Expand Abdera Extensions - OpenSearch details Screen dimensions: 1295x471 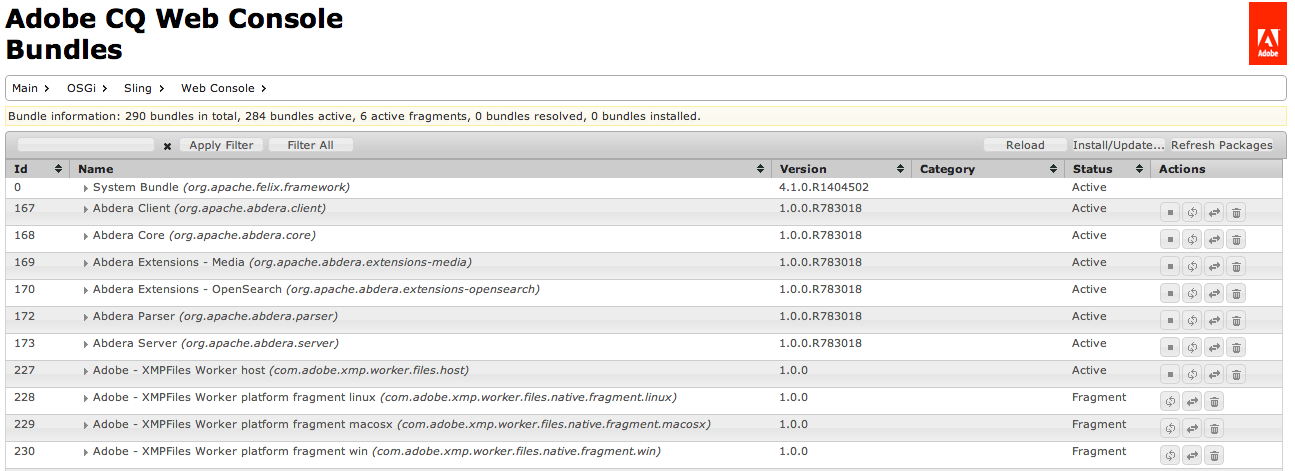pyautogui.click(x=86, y=290)
